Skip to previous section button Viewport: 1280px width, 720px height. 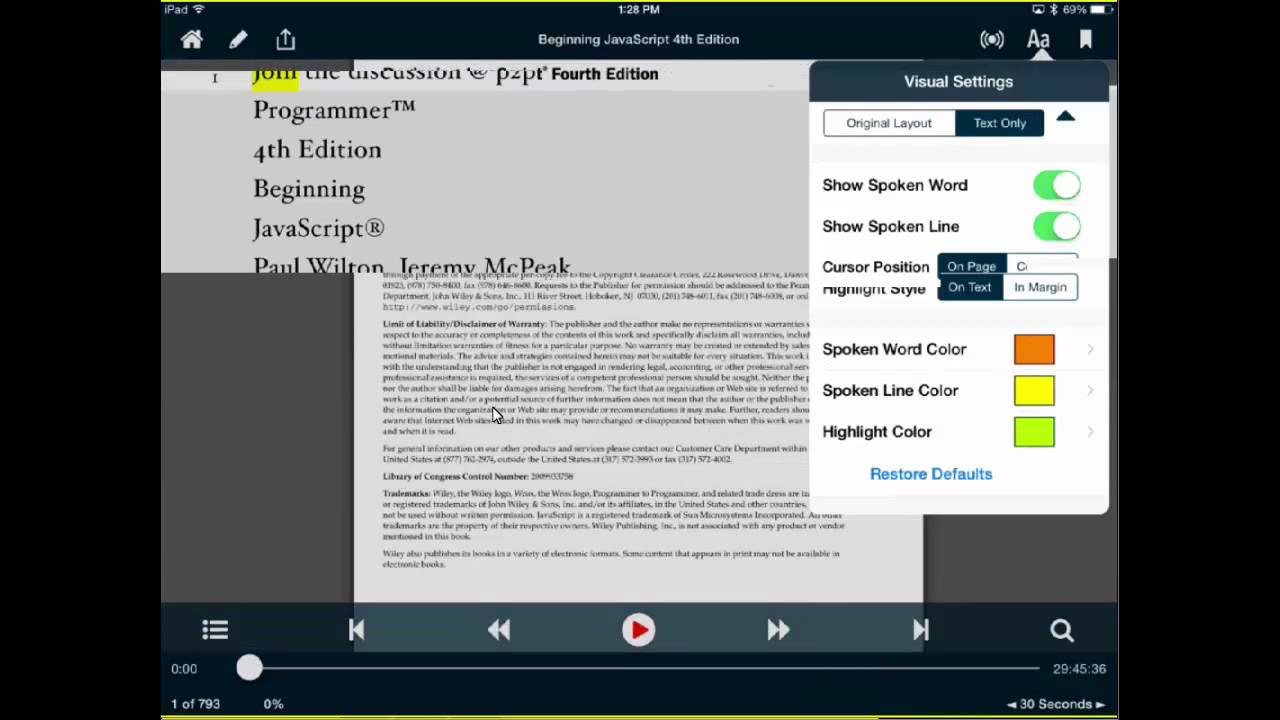coord(357,630)
